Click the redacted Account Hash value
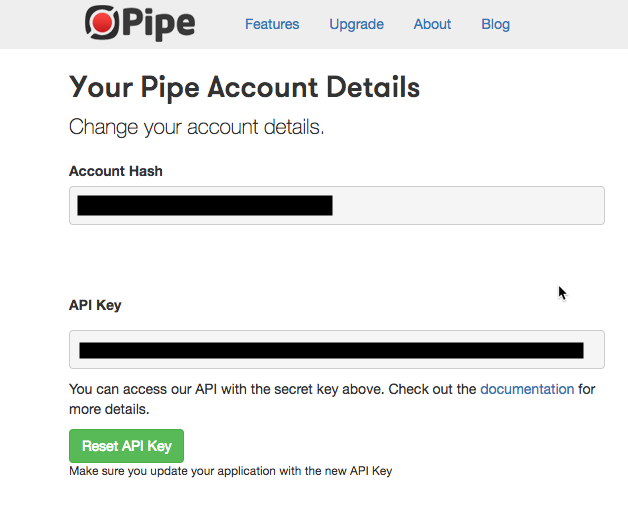 205,206
